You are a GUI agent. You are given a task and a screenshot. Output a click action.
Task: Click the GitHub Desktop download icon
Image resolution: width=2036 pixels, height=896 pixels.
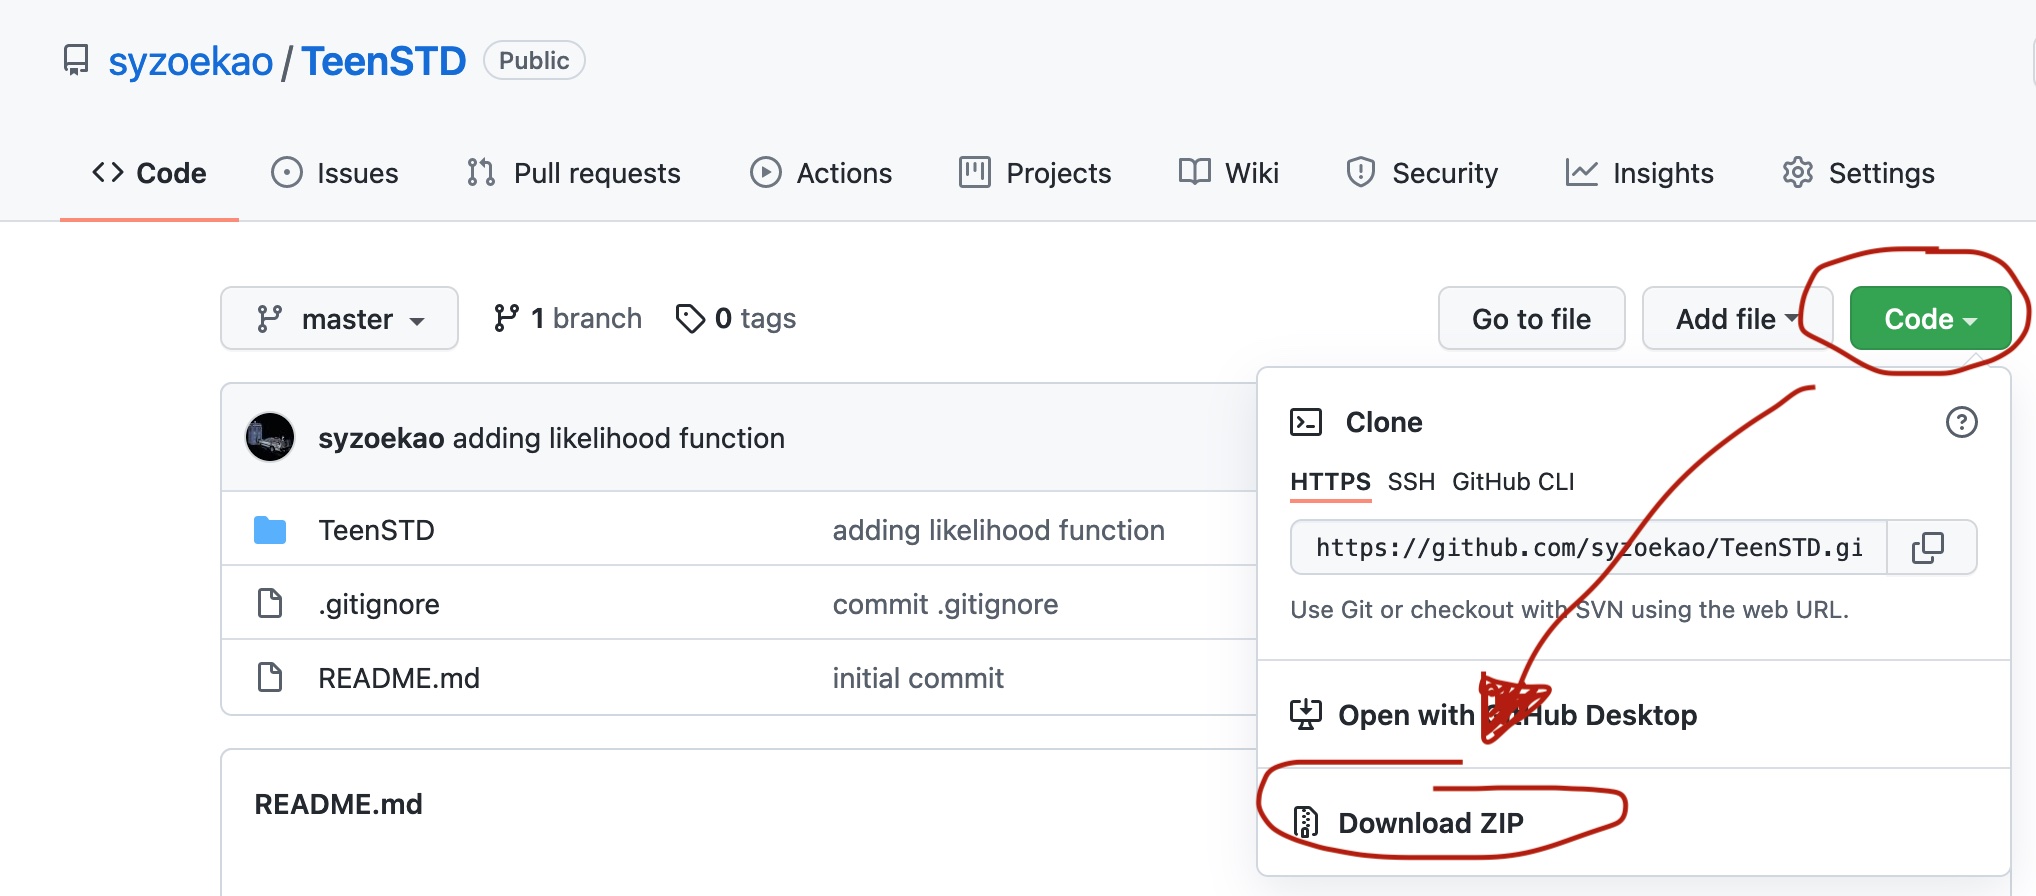click(x=1306, y=714)
